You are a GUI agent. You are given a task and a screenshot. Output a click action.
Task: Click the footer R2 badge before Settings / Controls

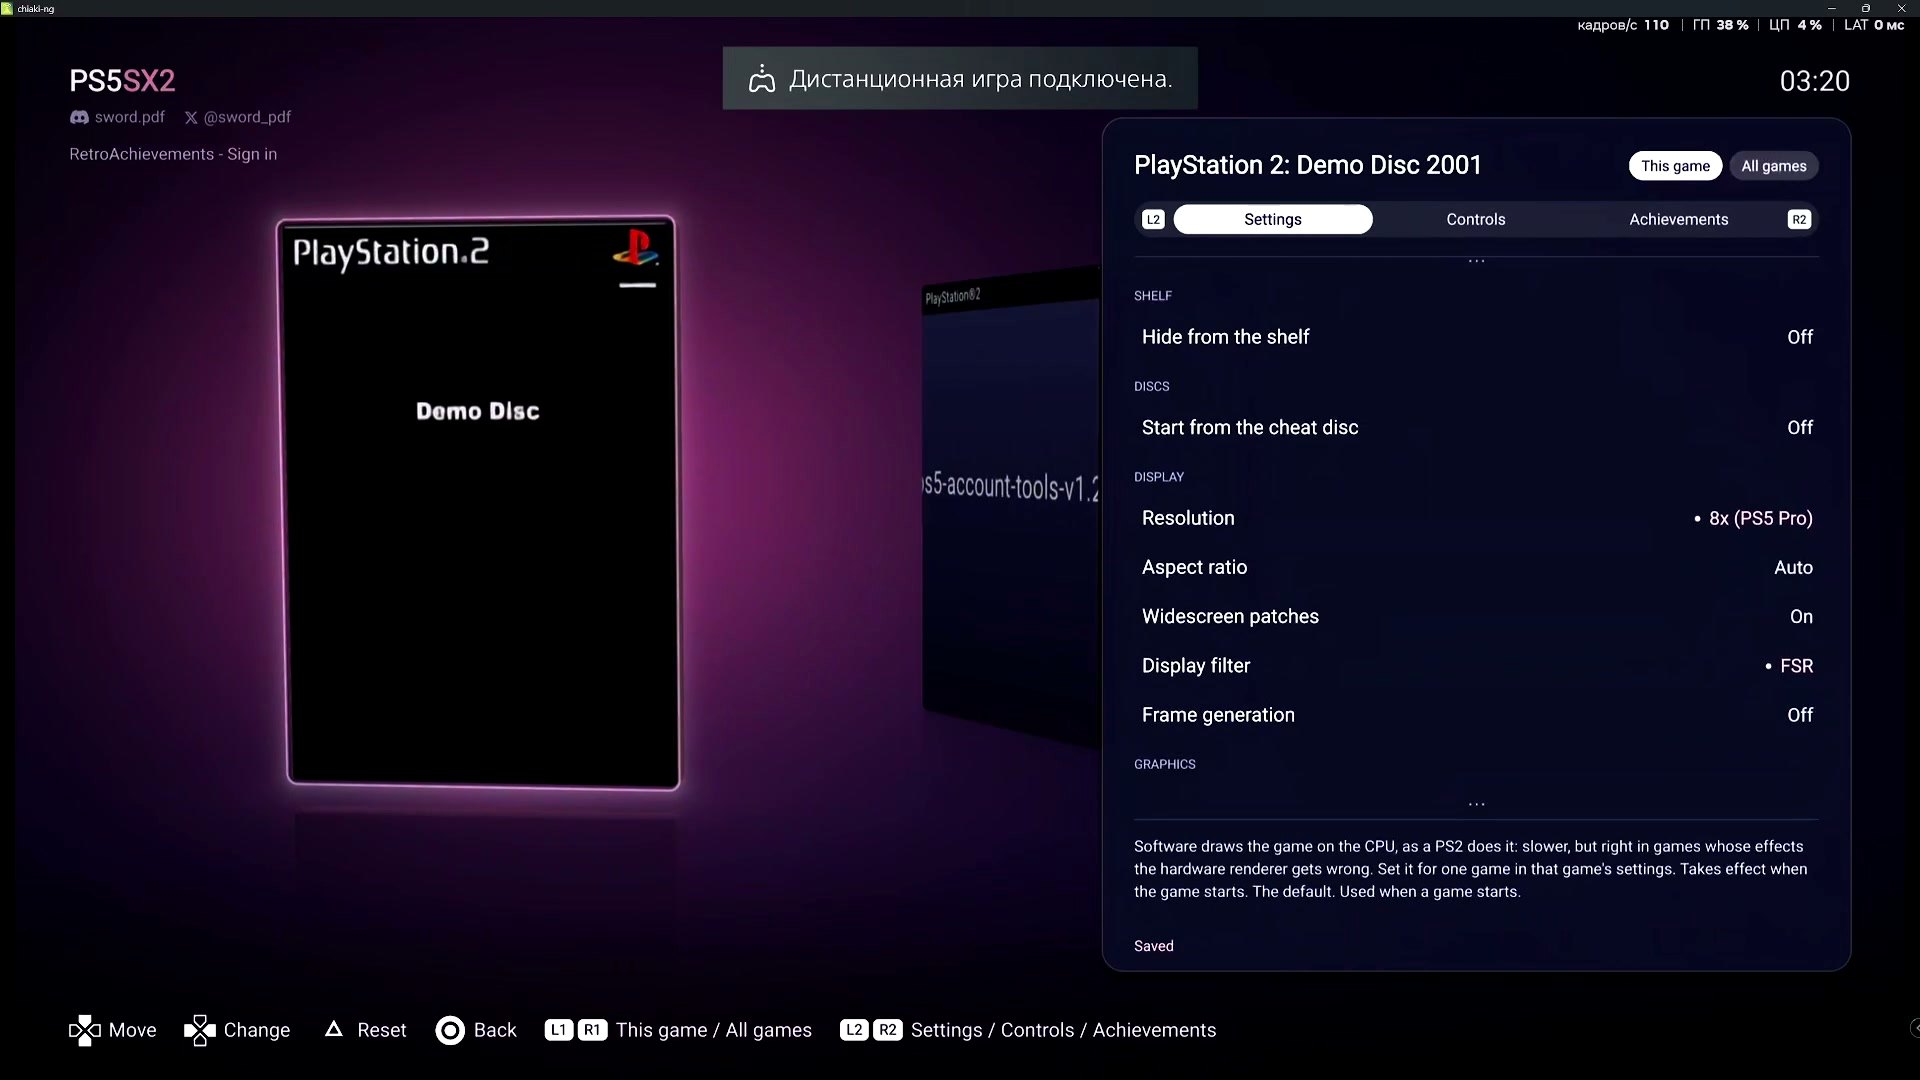(888, 1030)
